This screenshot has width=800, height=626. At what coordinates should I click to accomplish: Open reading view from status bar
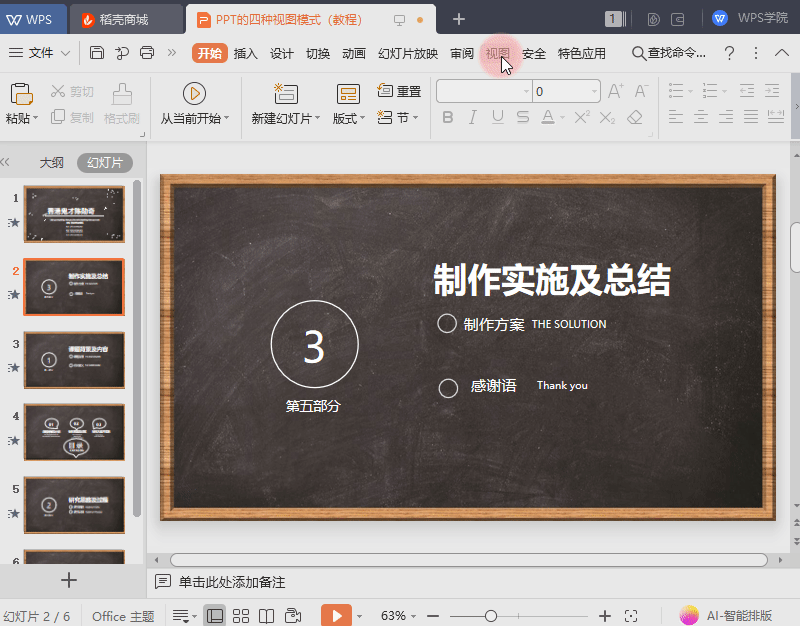pyautogui.click(x=266, y=616)
